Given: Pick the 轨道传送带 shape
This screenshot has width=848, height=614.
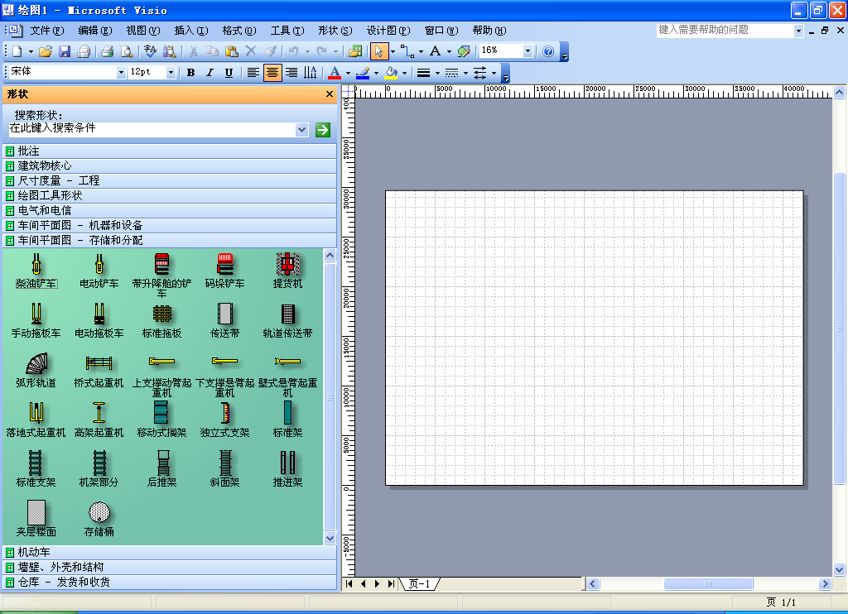Looking at the screenshot, I should (x=288, y=321).
